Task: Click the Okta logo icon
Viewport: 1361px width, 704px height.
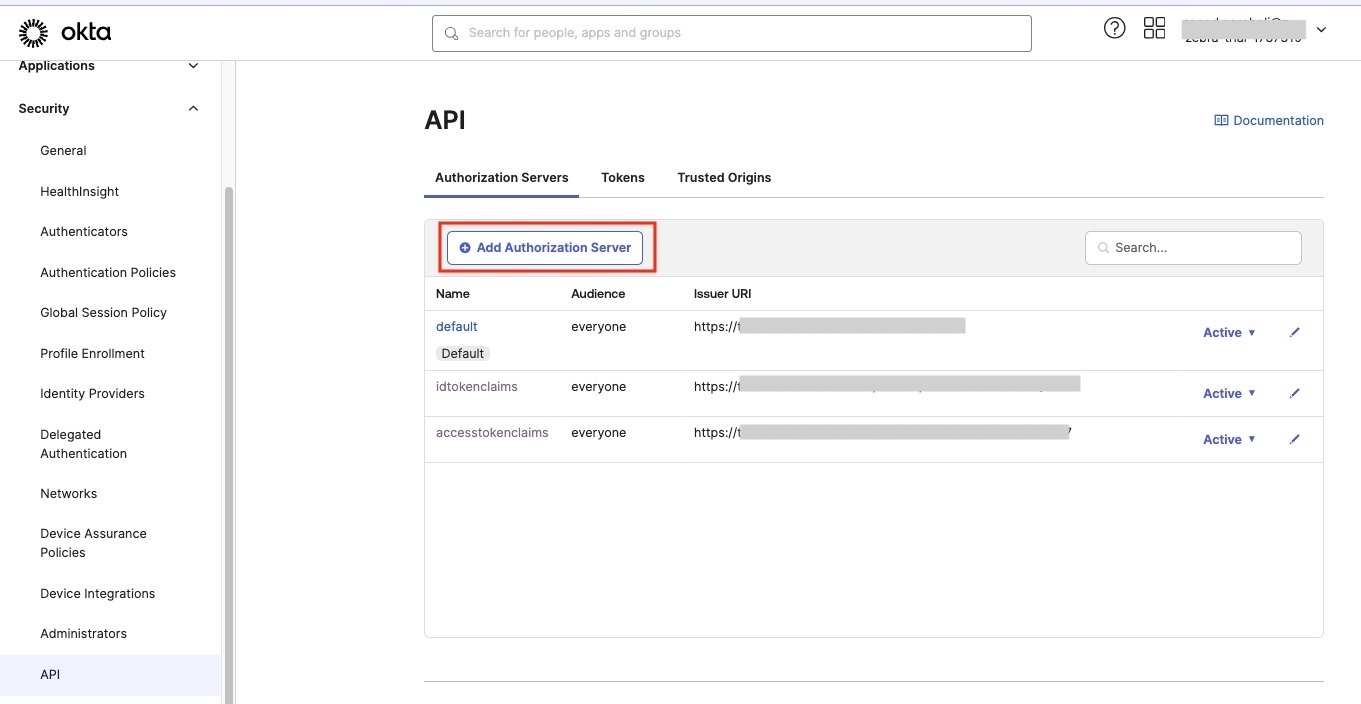Action: [x=33, y=33]
